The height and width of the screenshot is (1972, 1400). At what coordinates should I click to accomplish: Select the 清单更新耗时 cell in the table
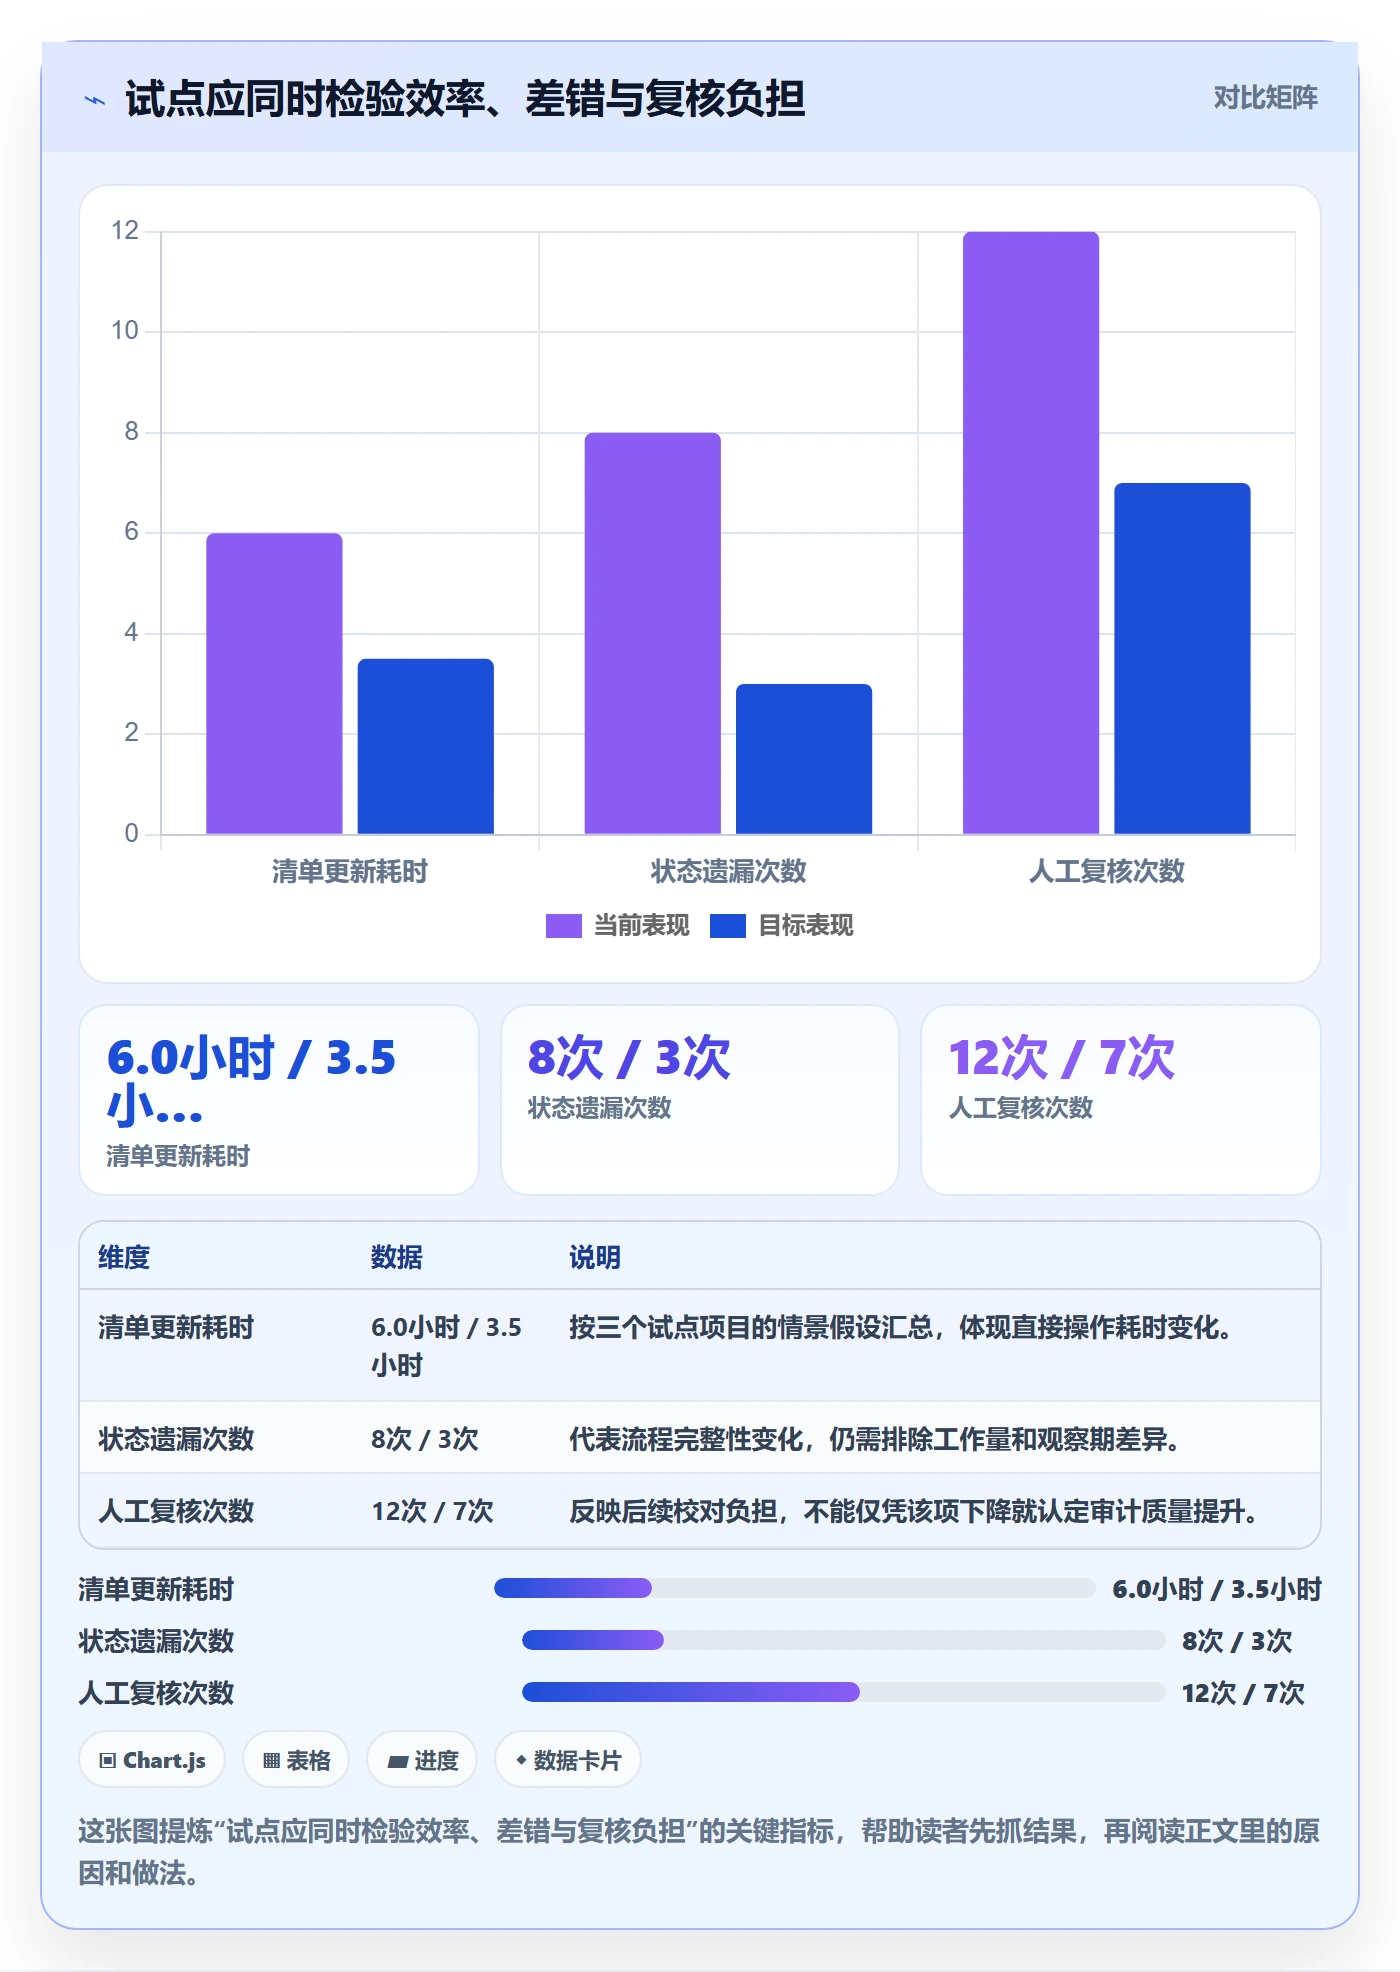pyautogui.click(x=176, y=1327)
